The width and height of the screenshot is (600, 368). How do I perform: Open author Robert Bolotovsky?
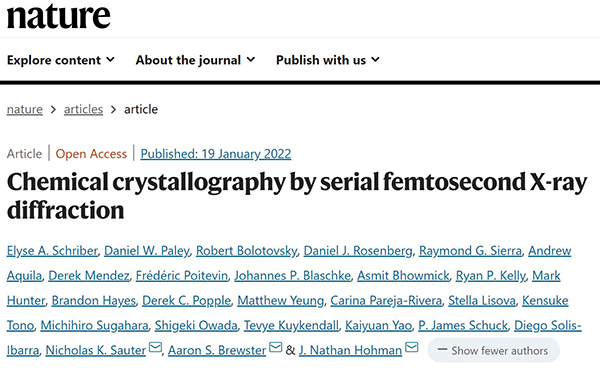[246, 251]
